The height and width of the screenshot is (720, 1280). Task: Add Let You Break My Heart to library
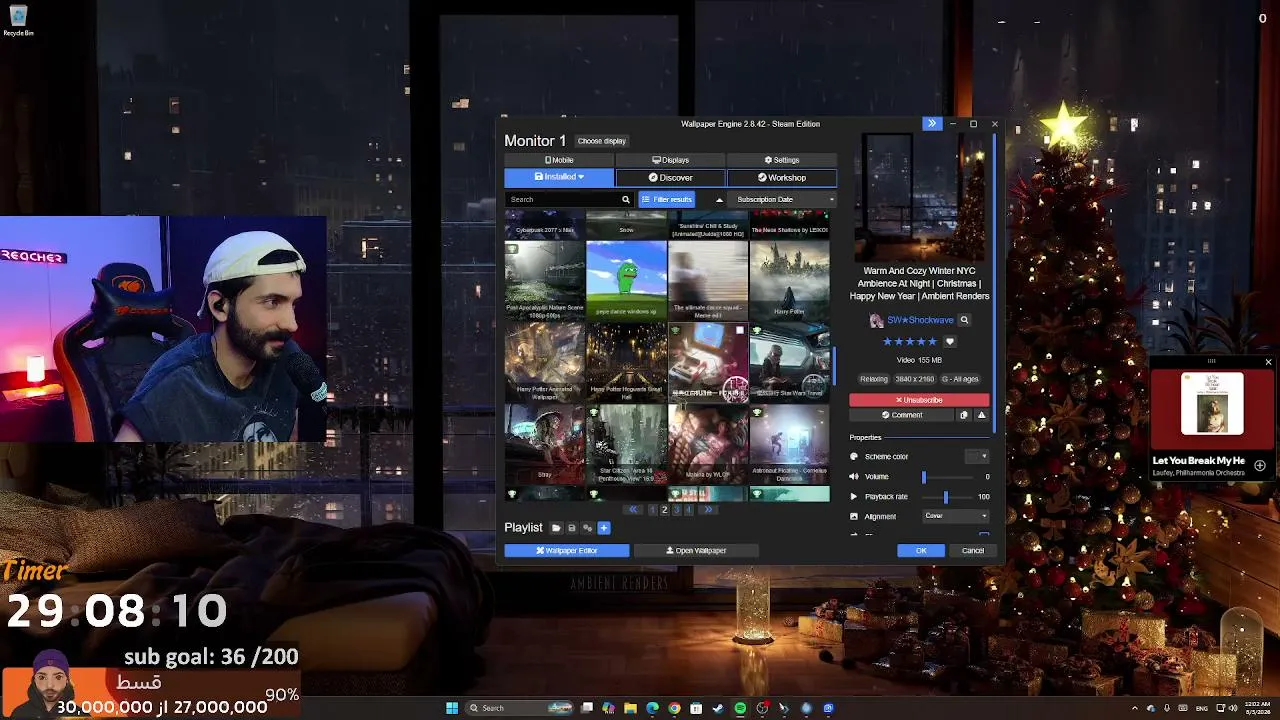click(x=1260, y=466)
